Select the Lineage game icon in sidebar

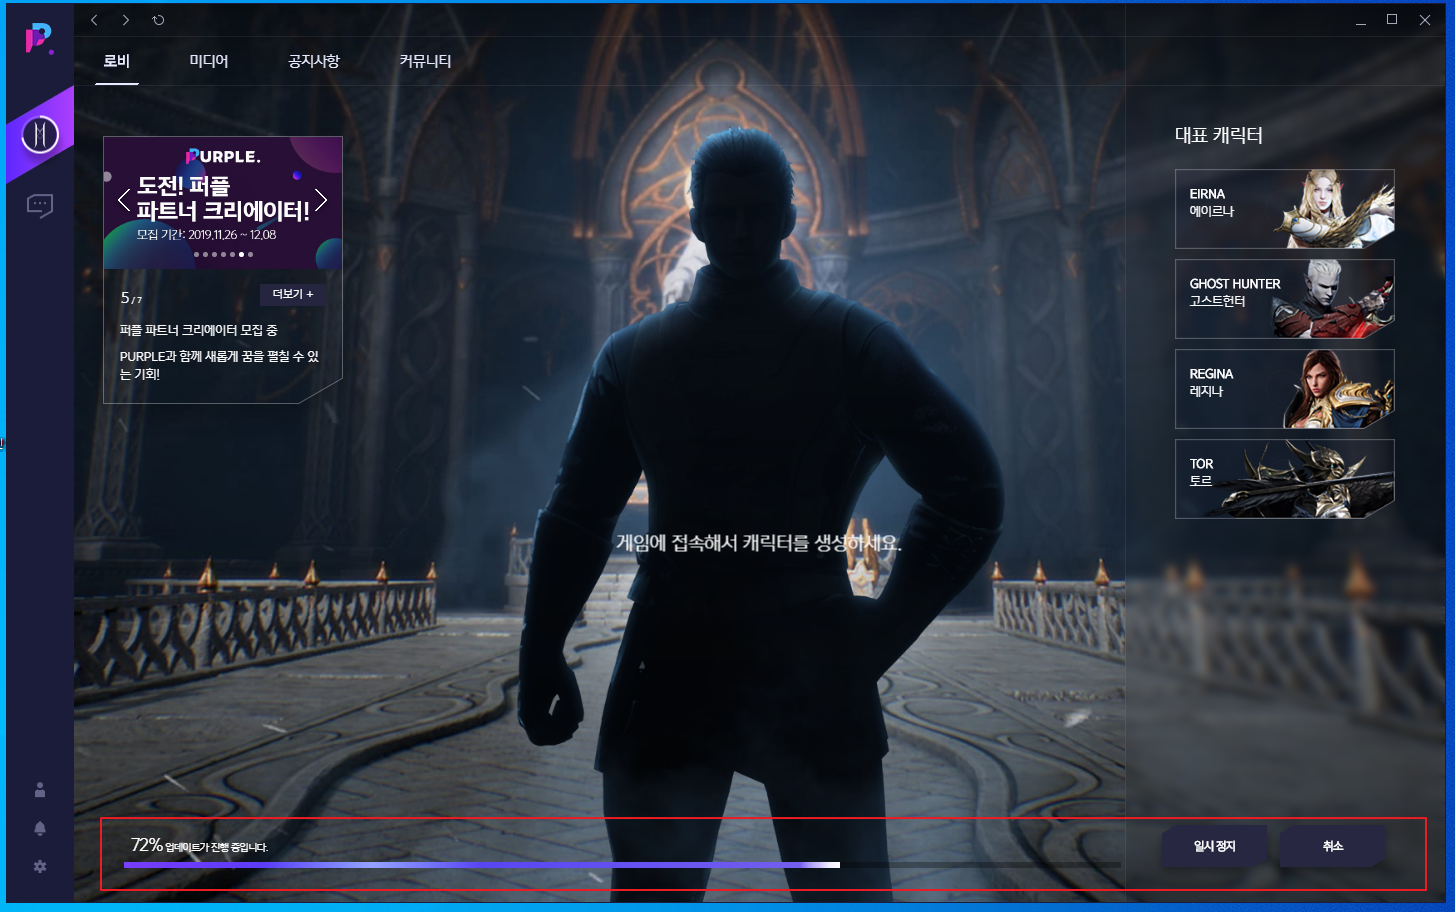tap(40, 134)
